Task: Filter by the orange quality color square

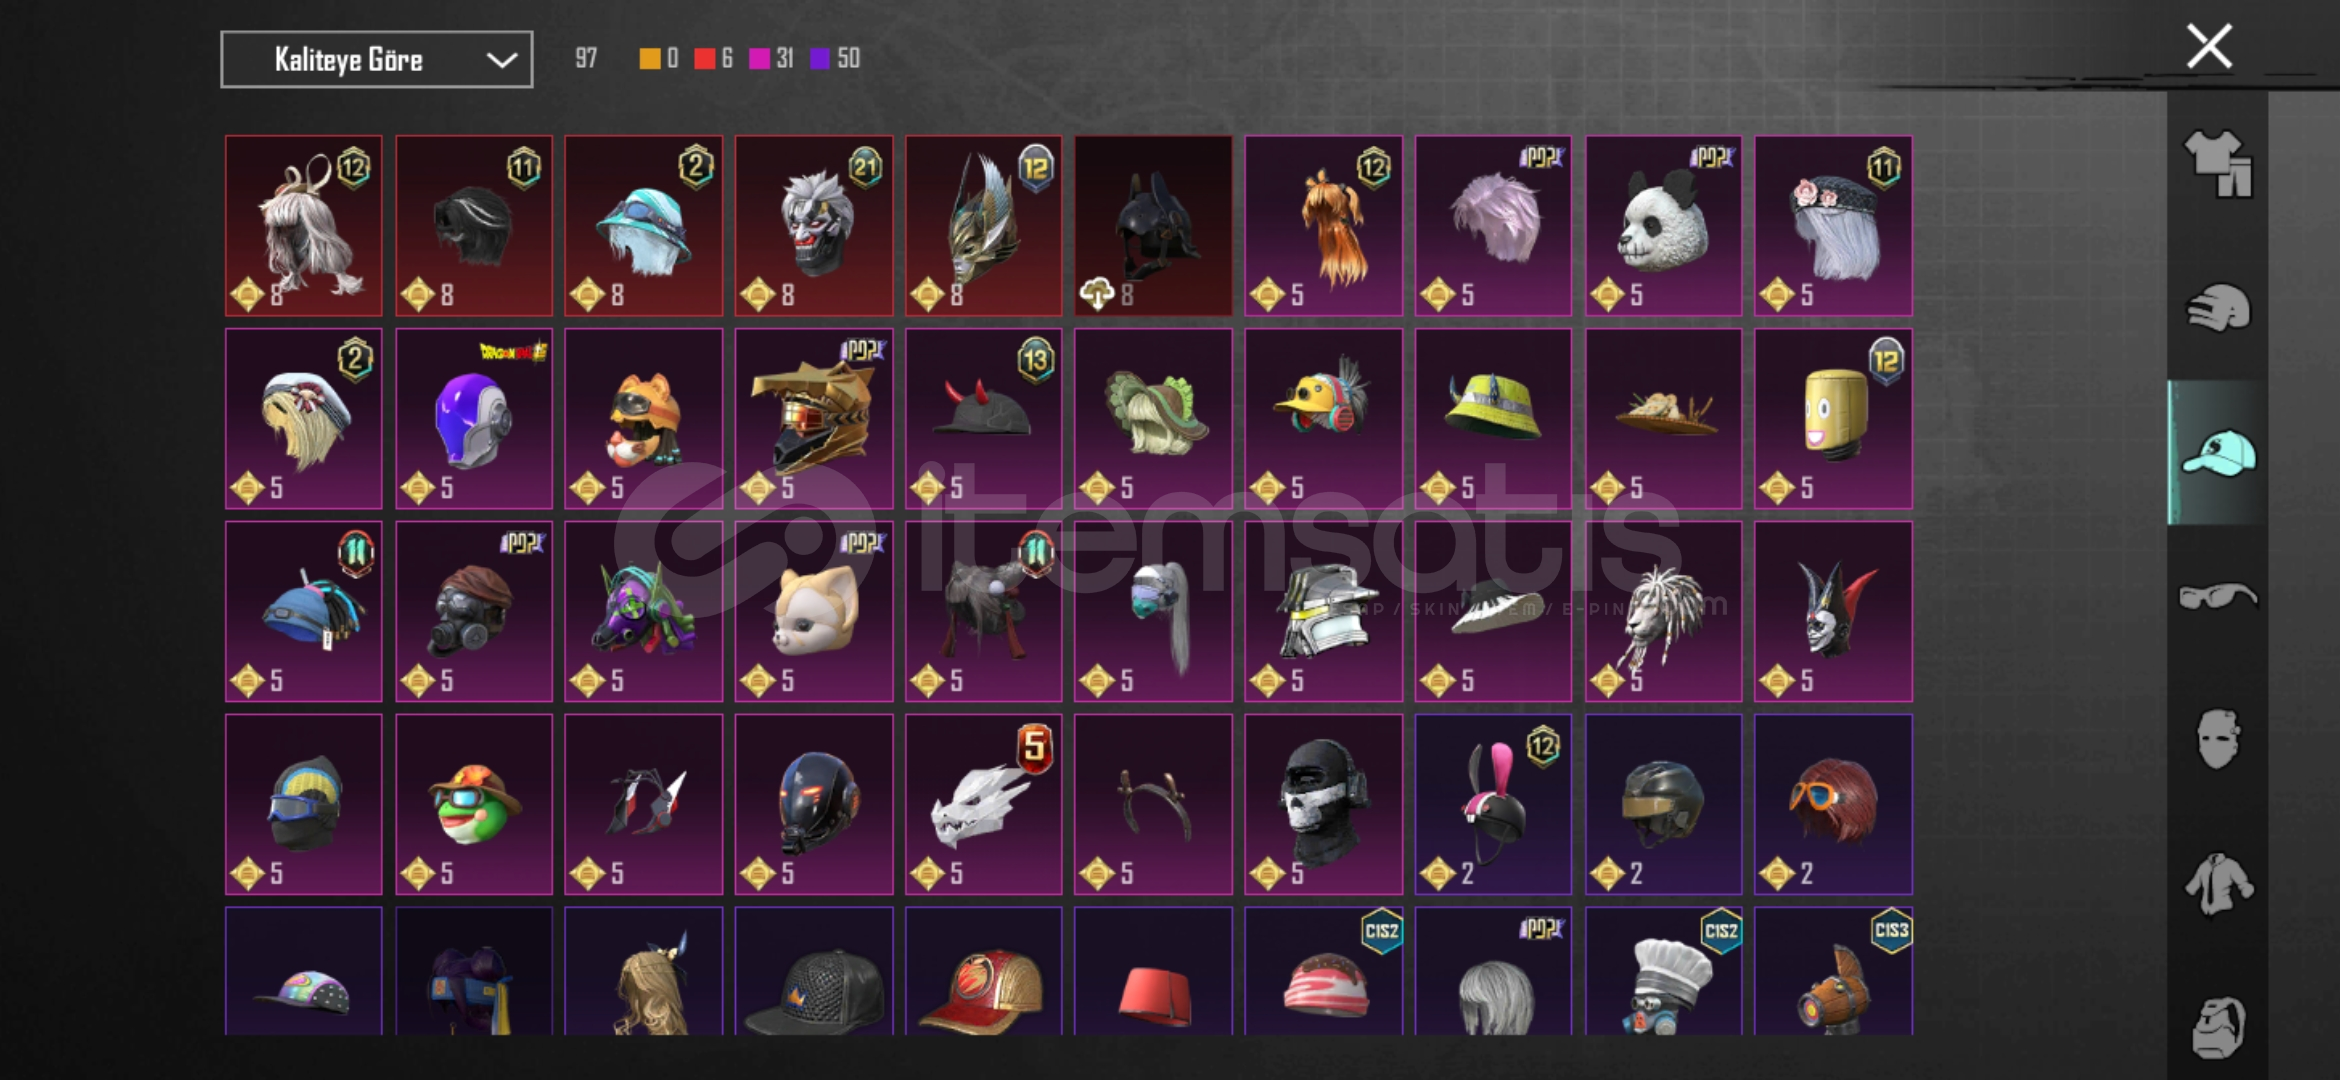Action: point(650,59)
